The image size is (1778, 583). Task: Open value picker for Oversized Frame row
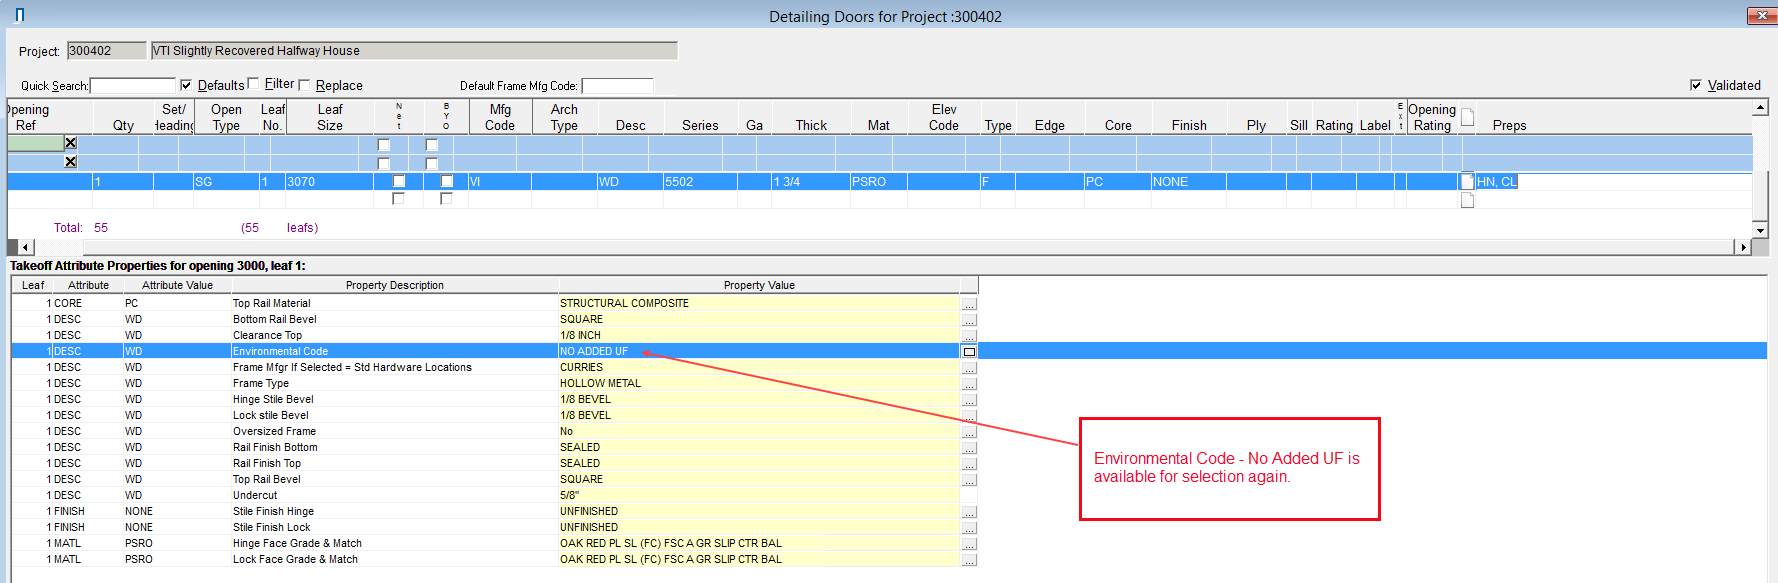point(968,432)
